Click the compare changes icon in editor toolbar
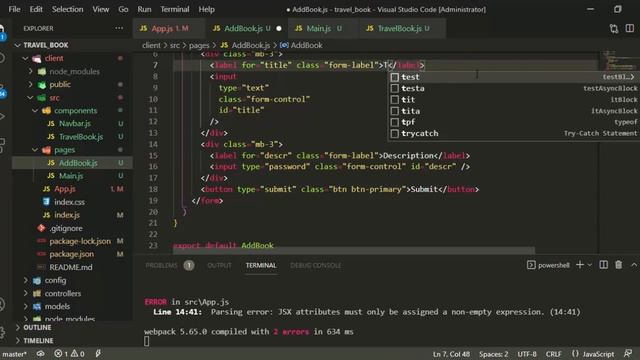 click(x=614, y=28)
